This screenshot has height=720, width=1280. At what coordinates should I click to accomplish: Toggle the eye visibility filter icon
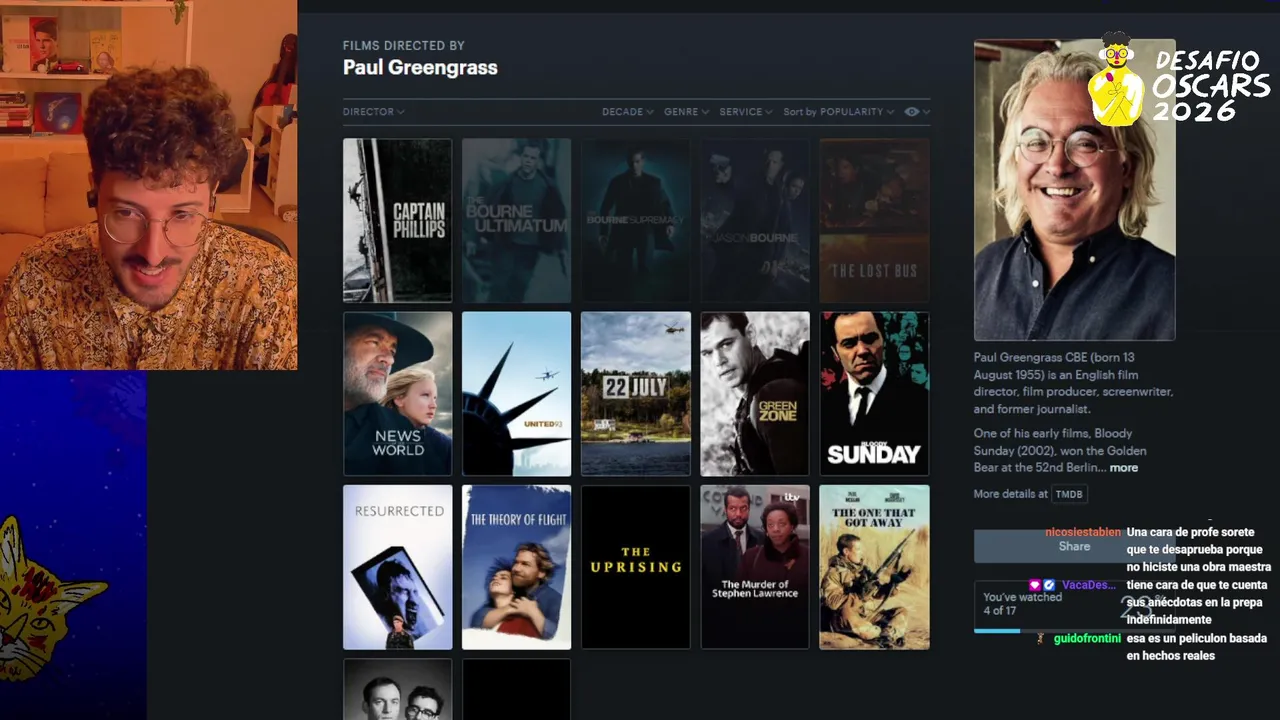click(x=912, y=112)
